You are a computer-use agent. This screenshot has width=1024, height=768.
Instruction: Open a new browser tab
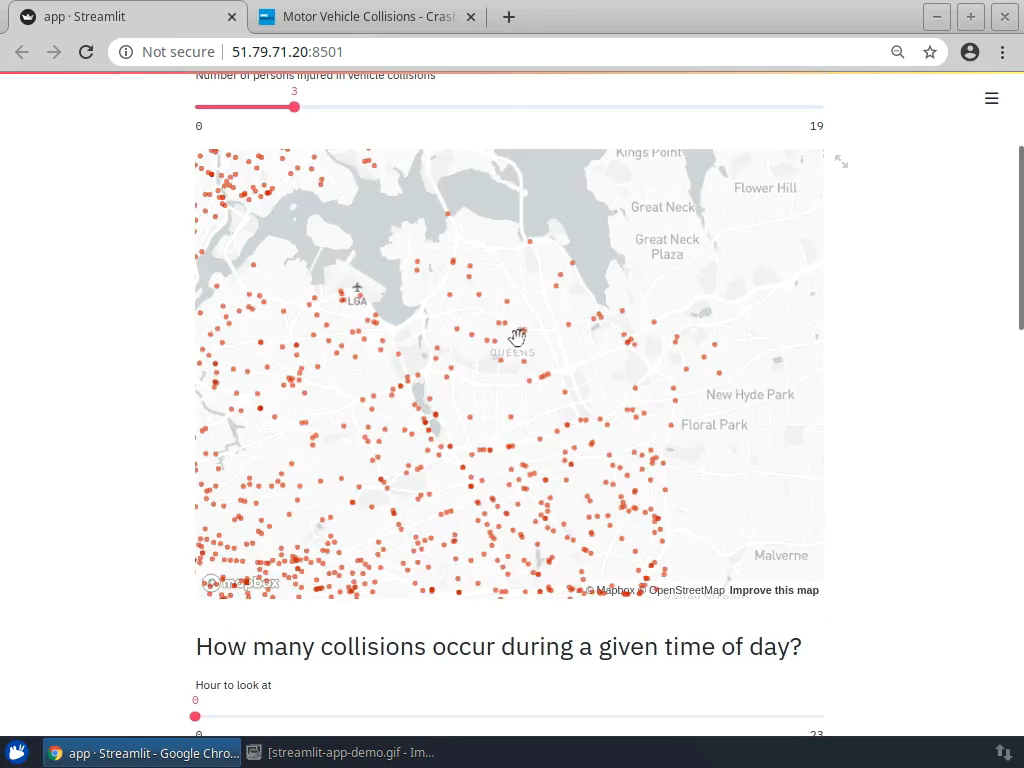[509, 17]
